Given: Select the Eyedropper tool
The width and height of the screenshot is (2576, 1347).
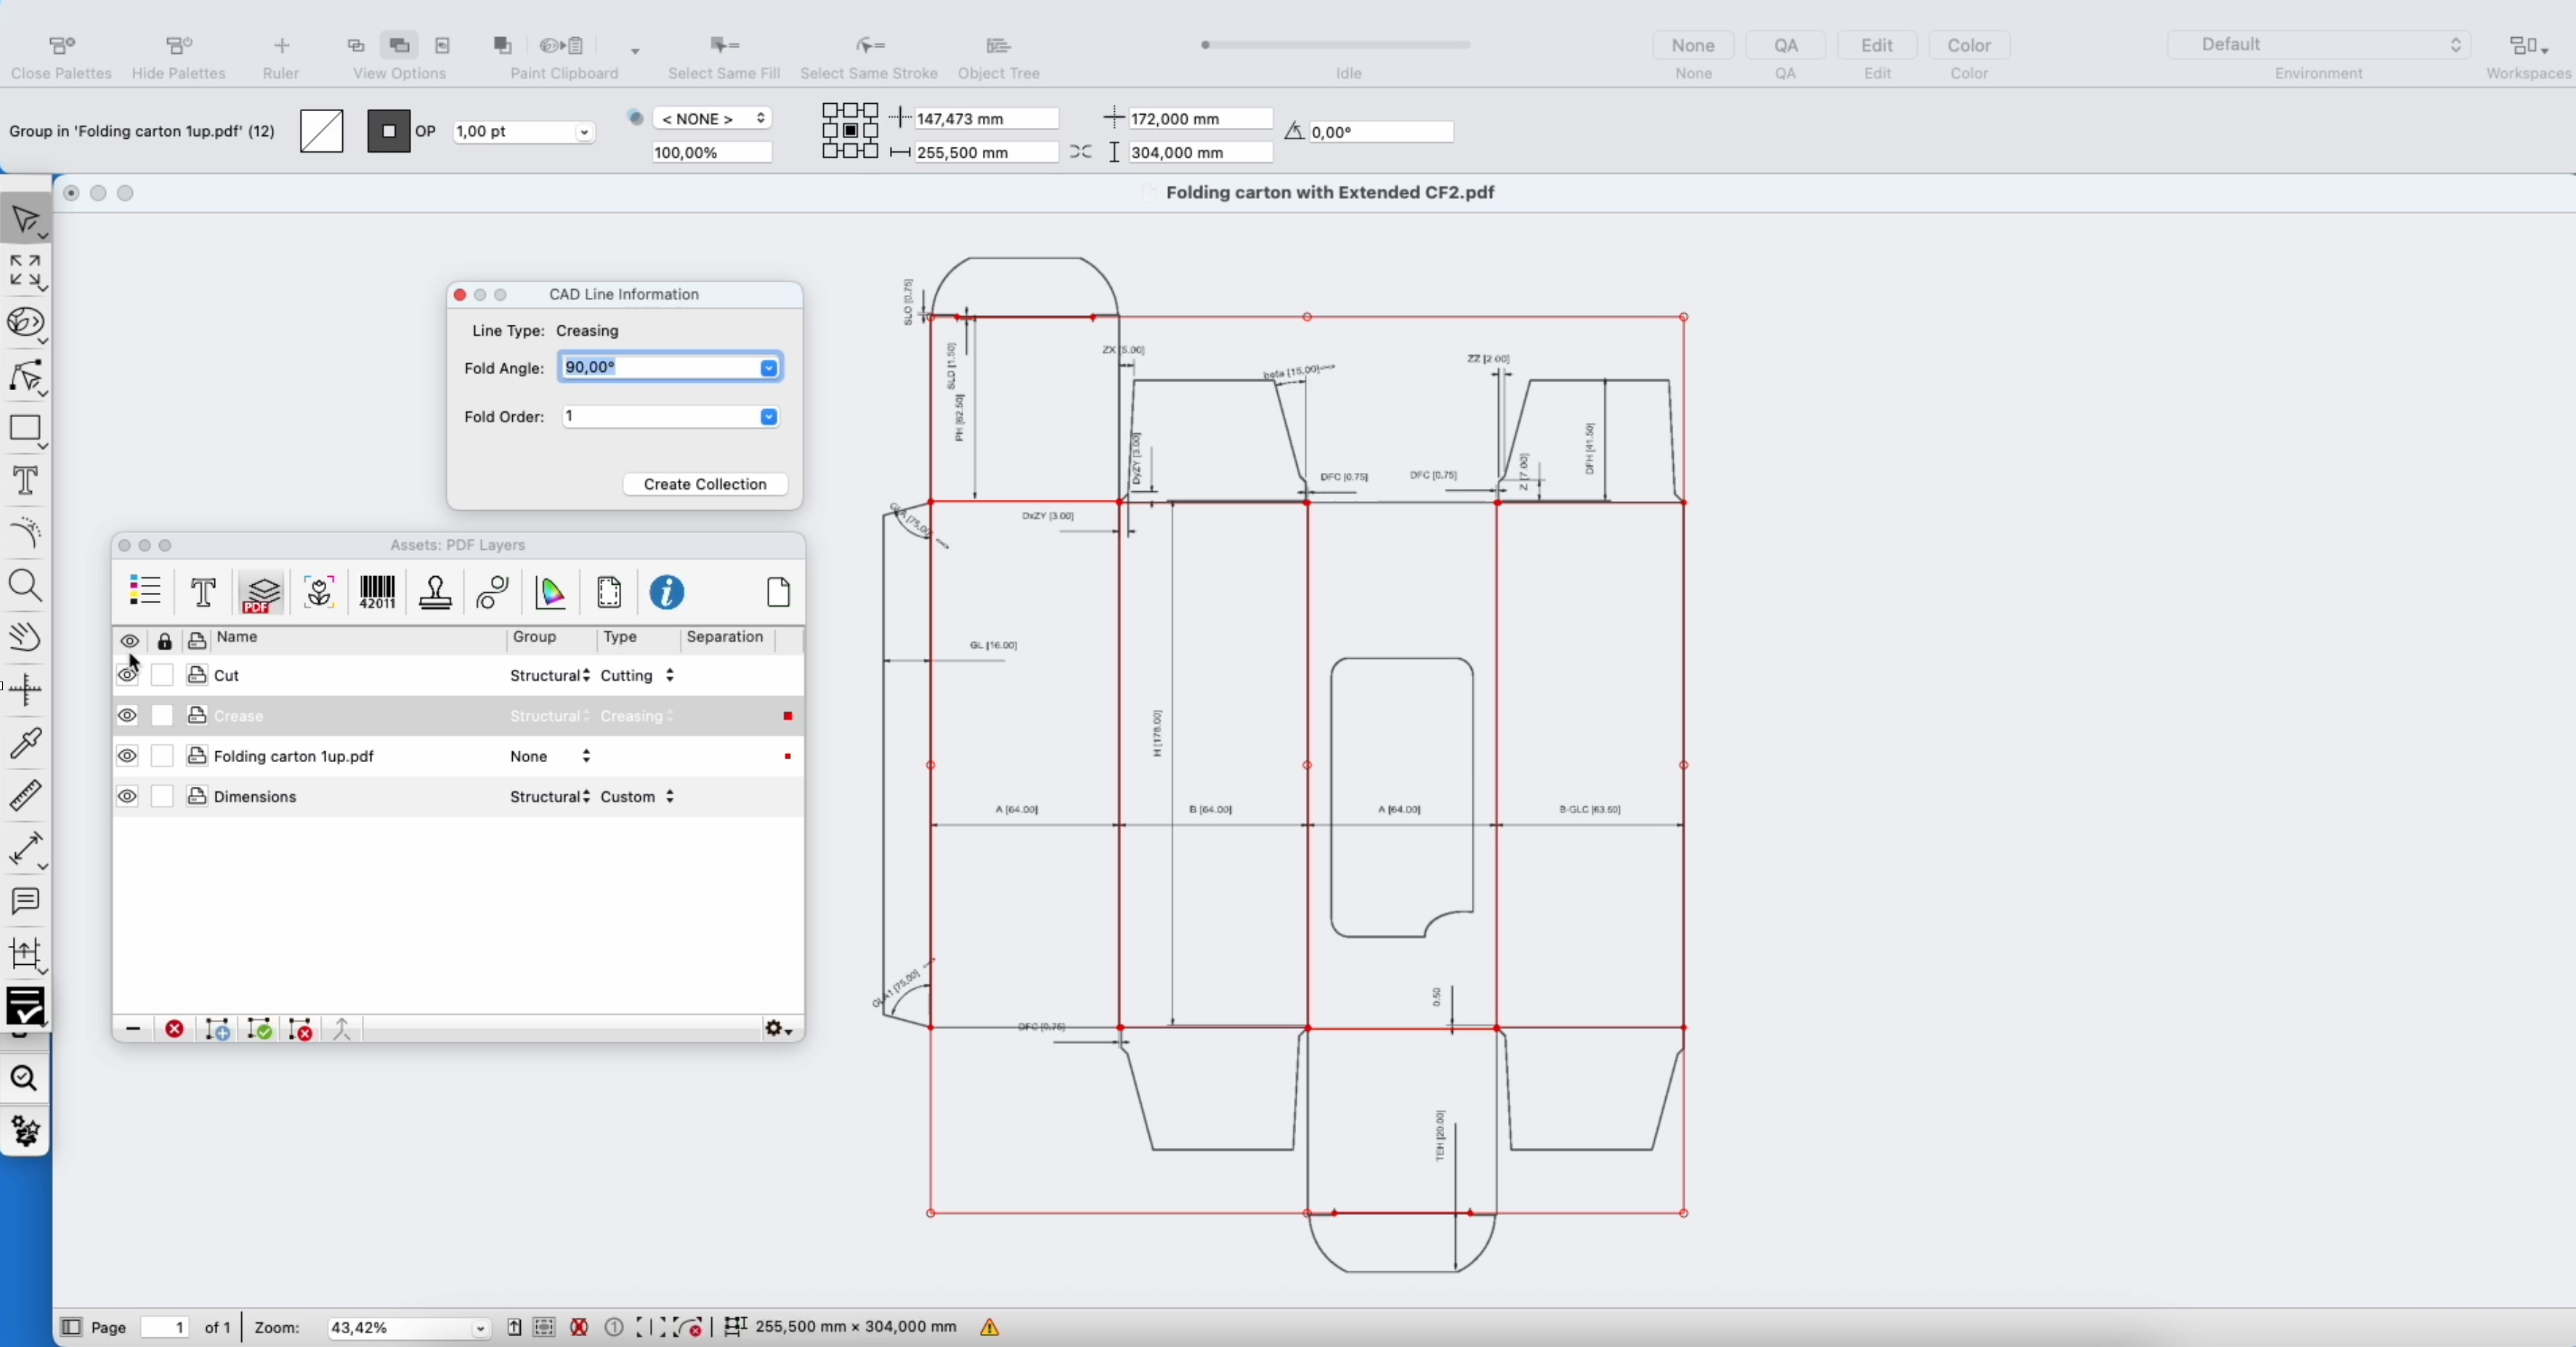Looking at the screenshot, I should click(x=25, y=743).
